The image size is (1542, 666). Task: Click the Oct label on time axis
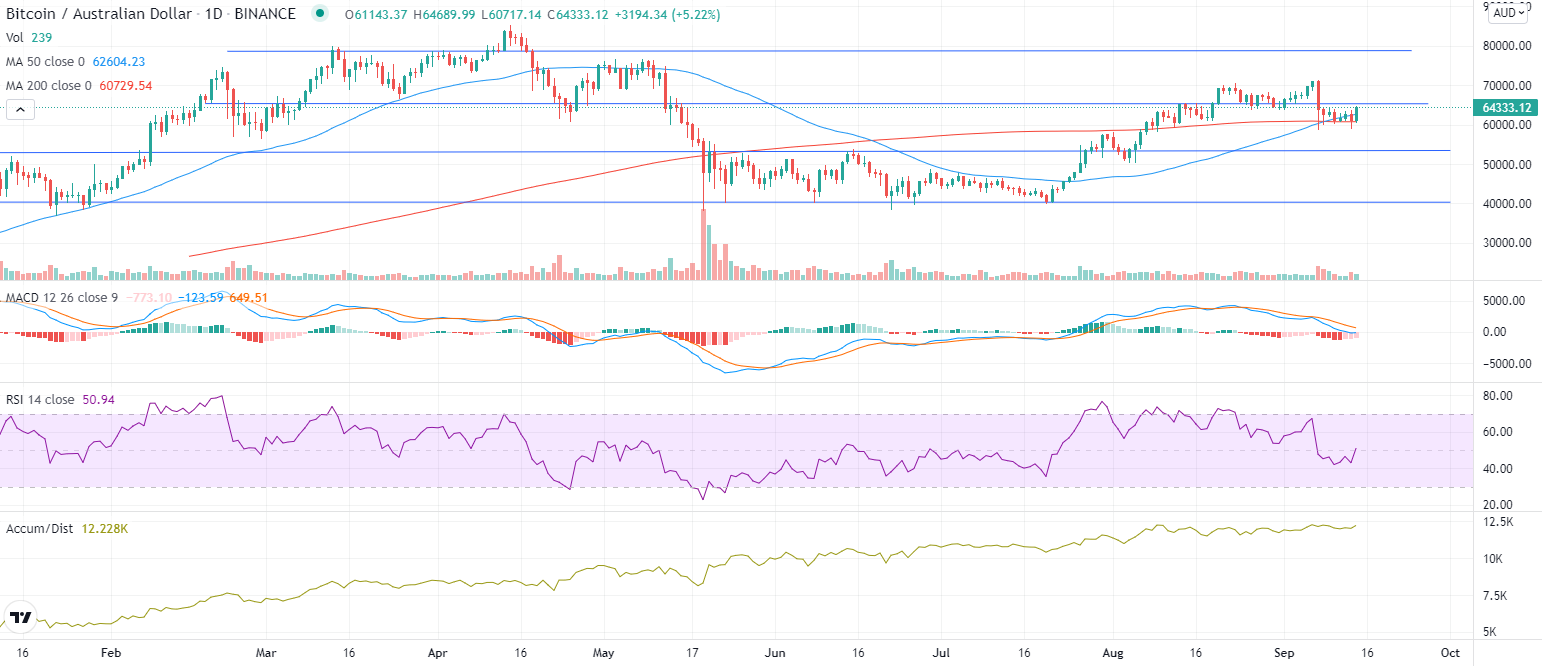[1452, 651]
